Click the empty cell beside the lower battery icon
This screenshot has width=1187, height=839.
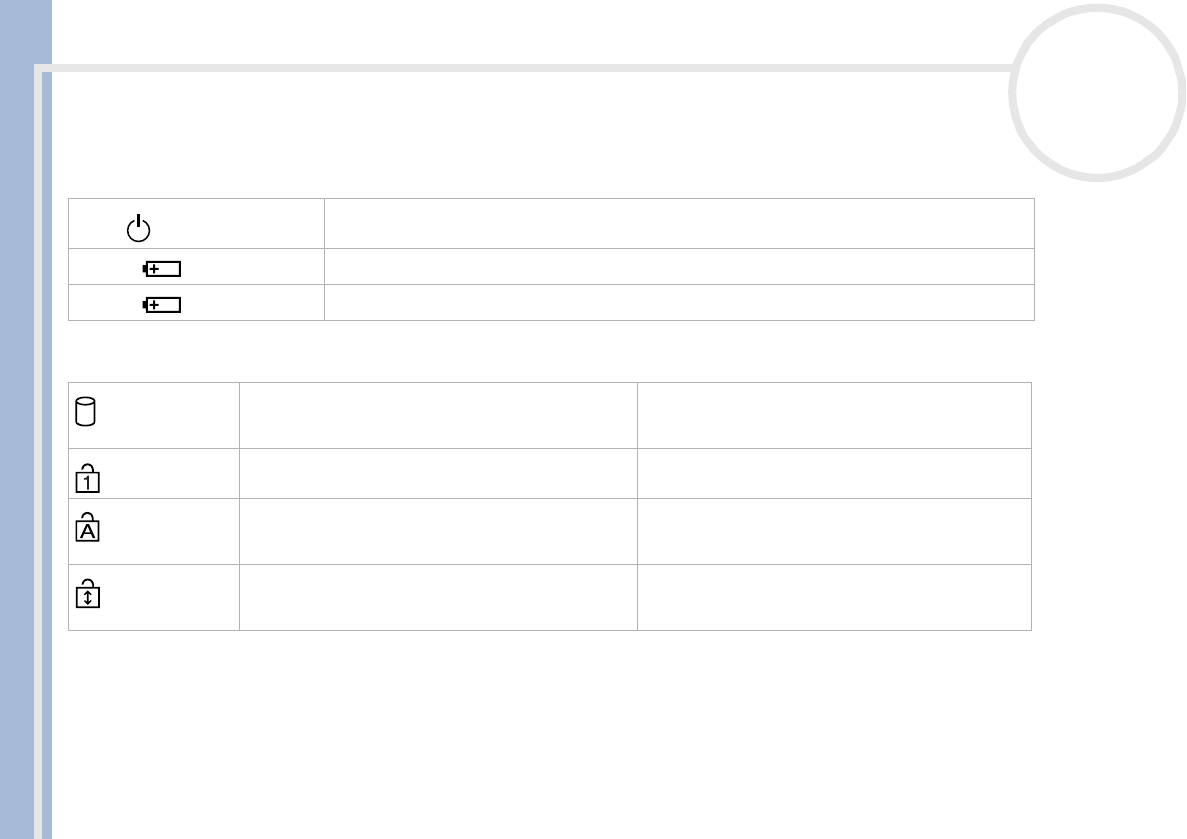coord(678,303)
